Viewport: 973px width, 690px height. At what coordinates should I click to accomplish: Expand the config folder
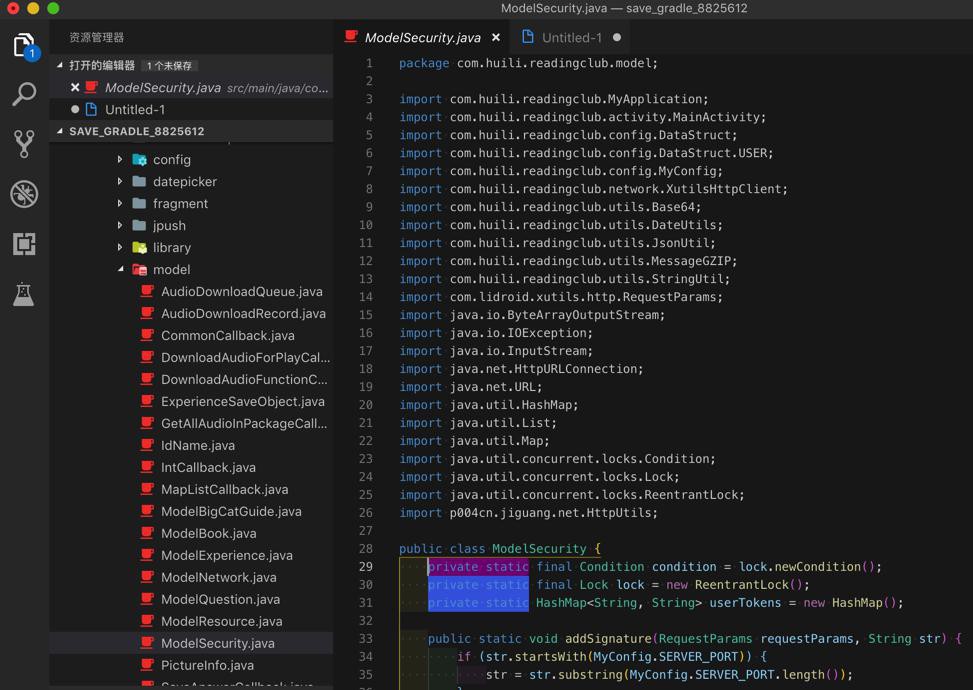coord(120,159)
